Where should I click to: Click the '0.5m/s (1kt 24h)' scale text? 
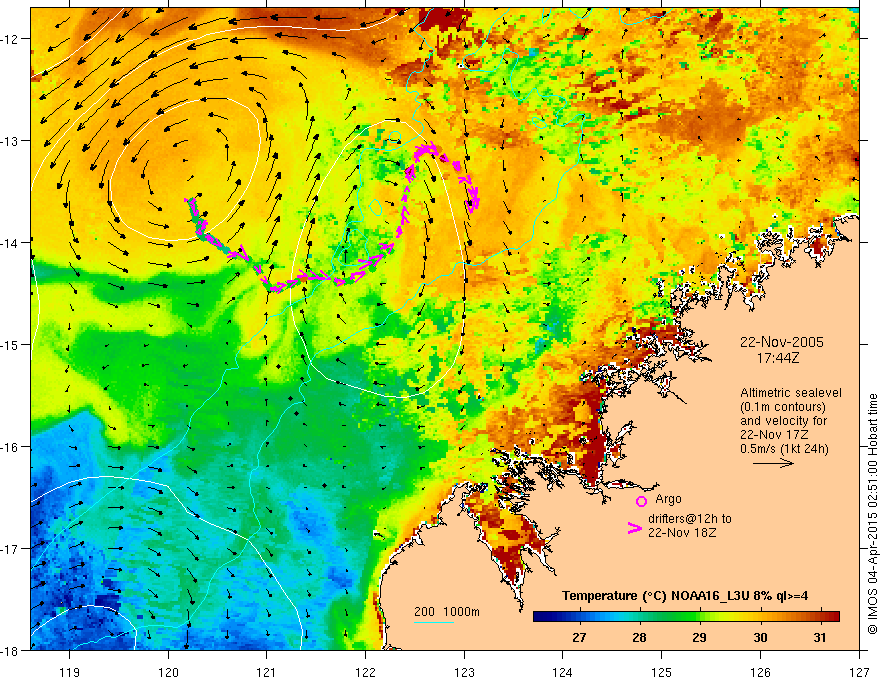(785, 449)
